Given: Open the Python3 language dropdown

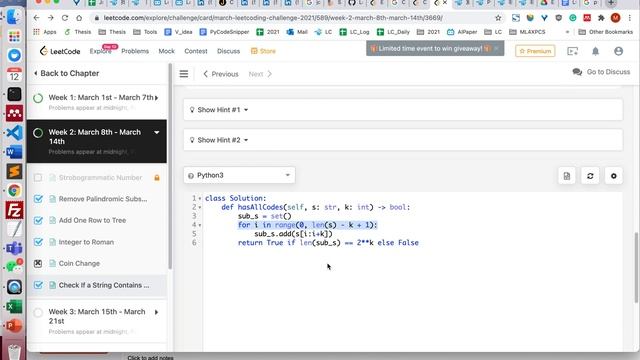Looking at the screenshot, I should (239, 175).
